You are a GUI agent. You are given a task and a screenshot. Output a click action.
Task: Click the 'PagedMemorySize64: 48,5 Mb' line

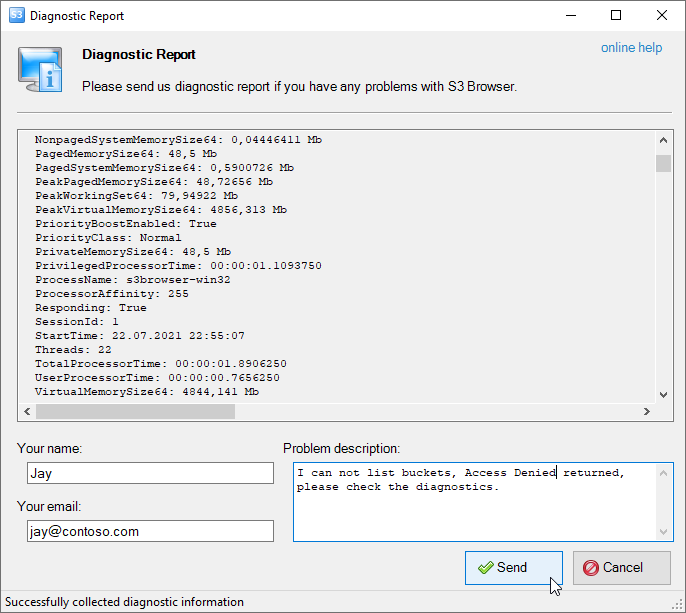pos(126,154)
